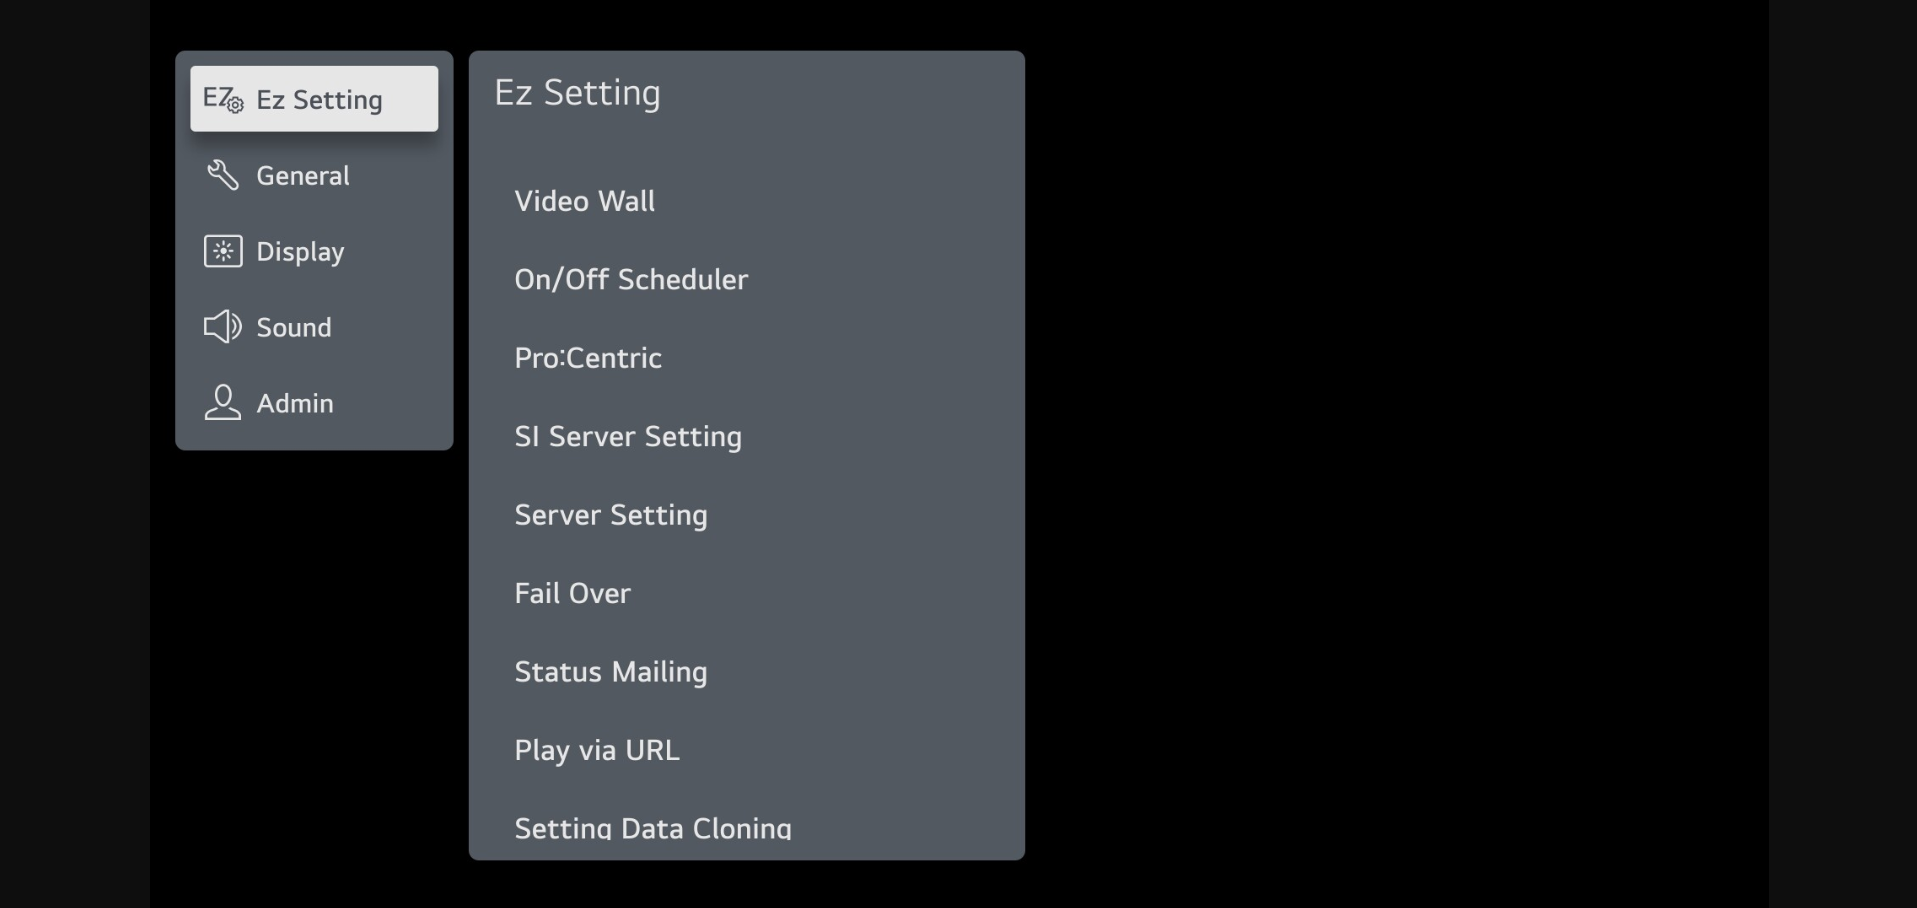Click the Ez Setting gear icon
The width and height of the screenshot is (1917, 908).
(x=223, y=99)
